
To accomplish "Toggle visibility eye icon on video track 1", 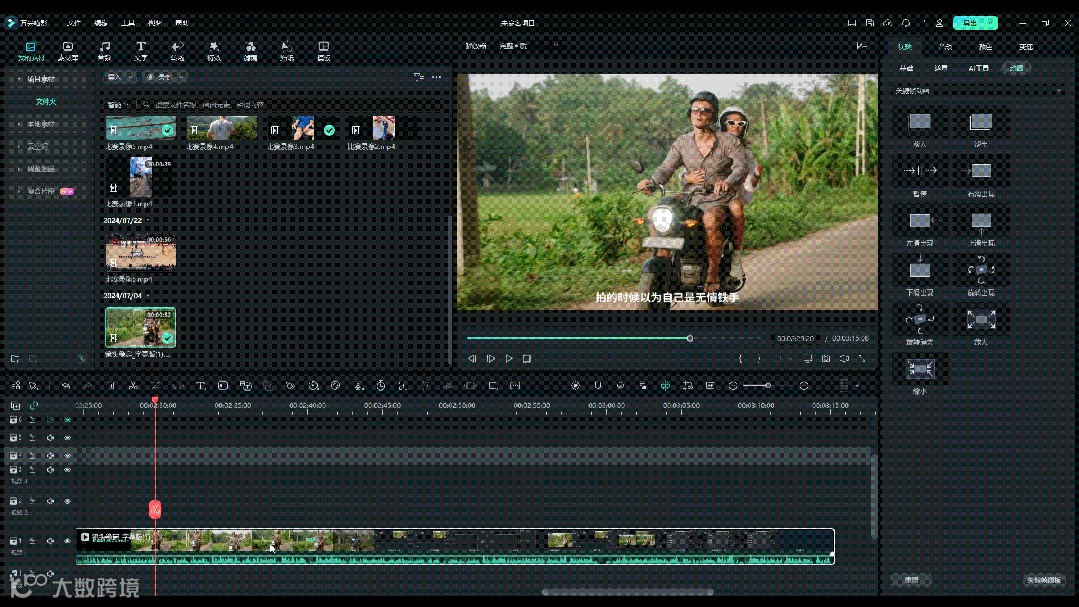I will point(68,541).
